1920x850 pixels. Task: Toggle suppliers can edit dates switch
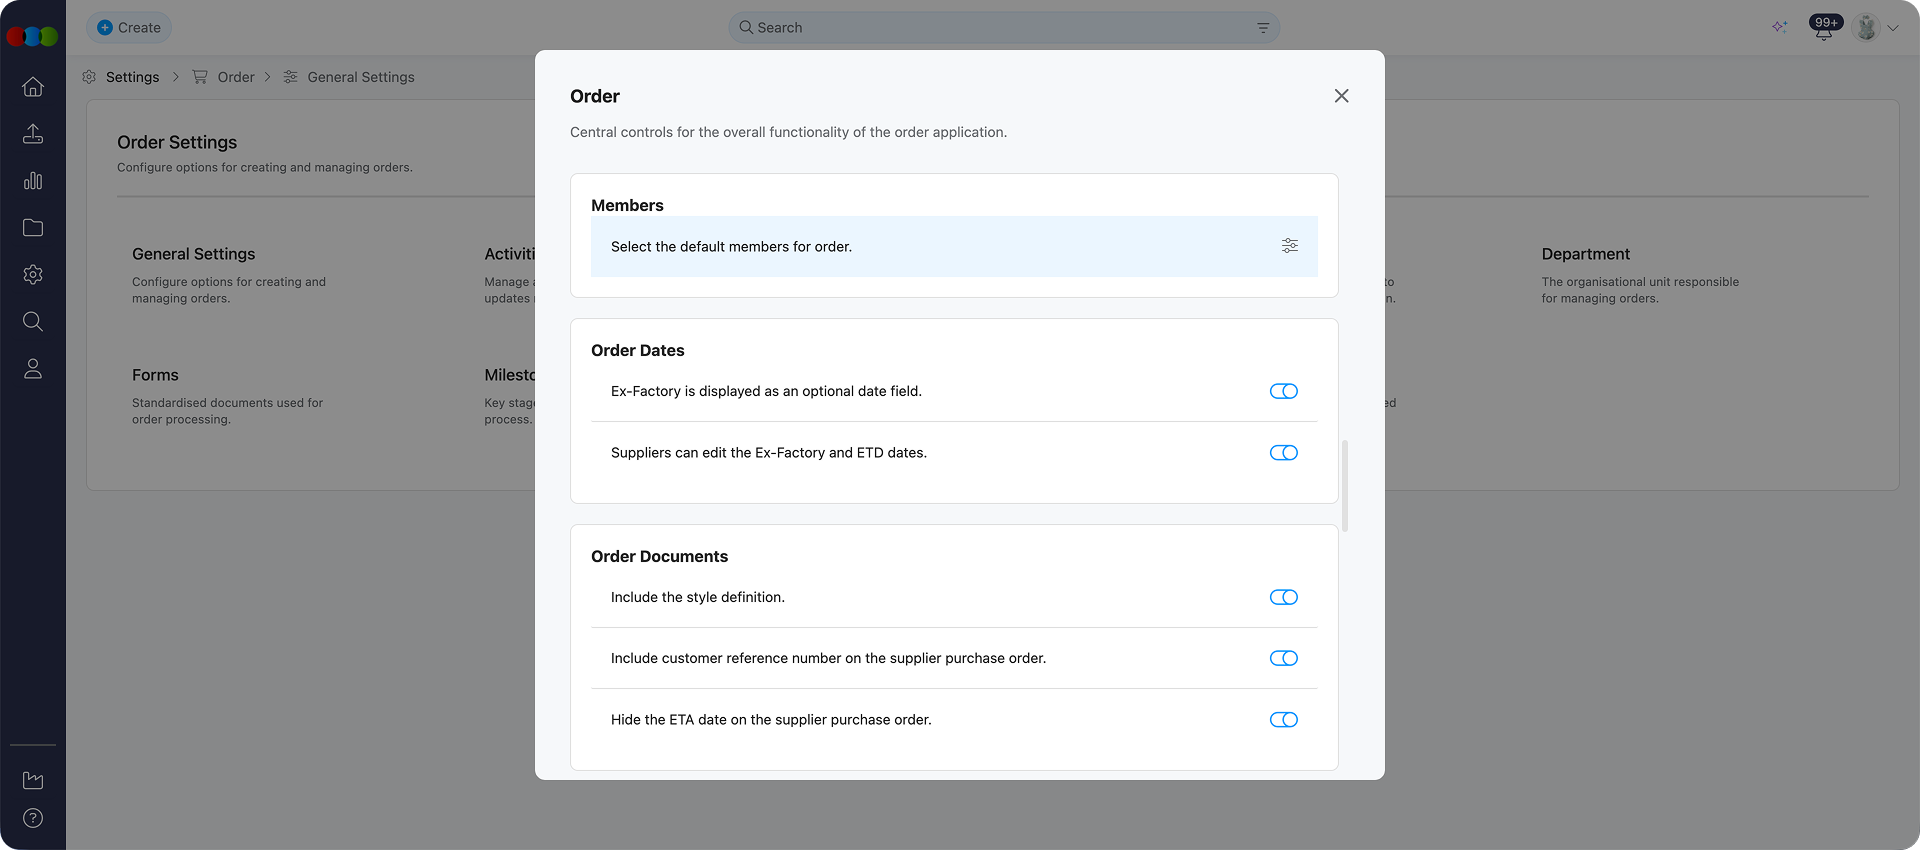click(x=1283, y=453)
